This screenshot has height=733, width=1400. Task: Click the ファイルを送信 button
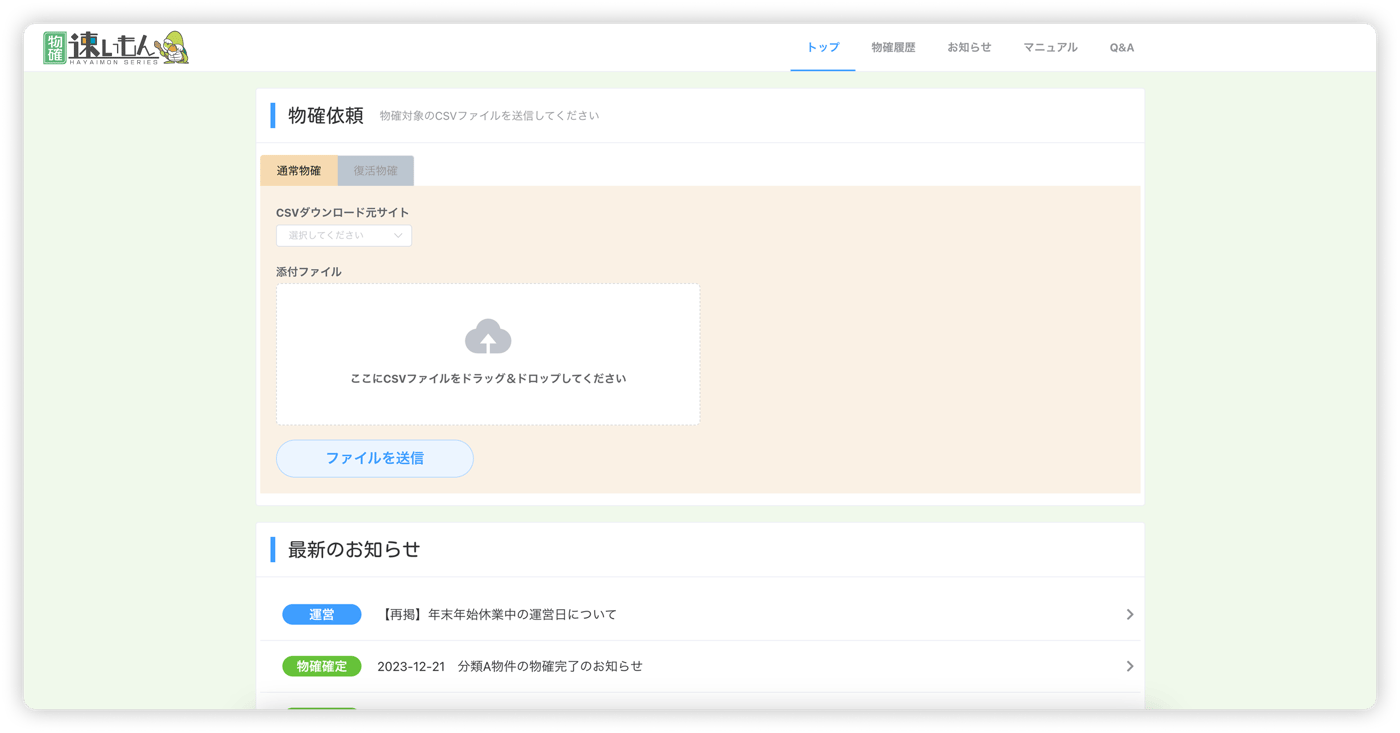[375, 458]
